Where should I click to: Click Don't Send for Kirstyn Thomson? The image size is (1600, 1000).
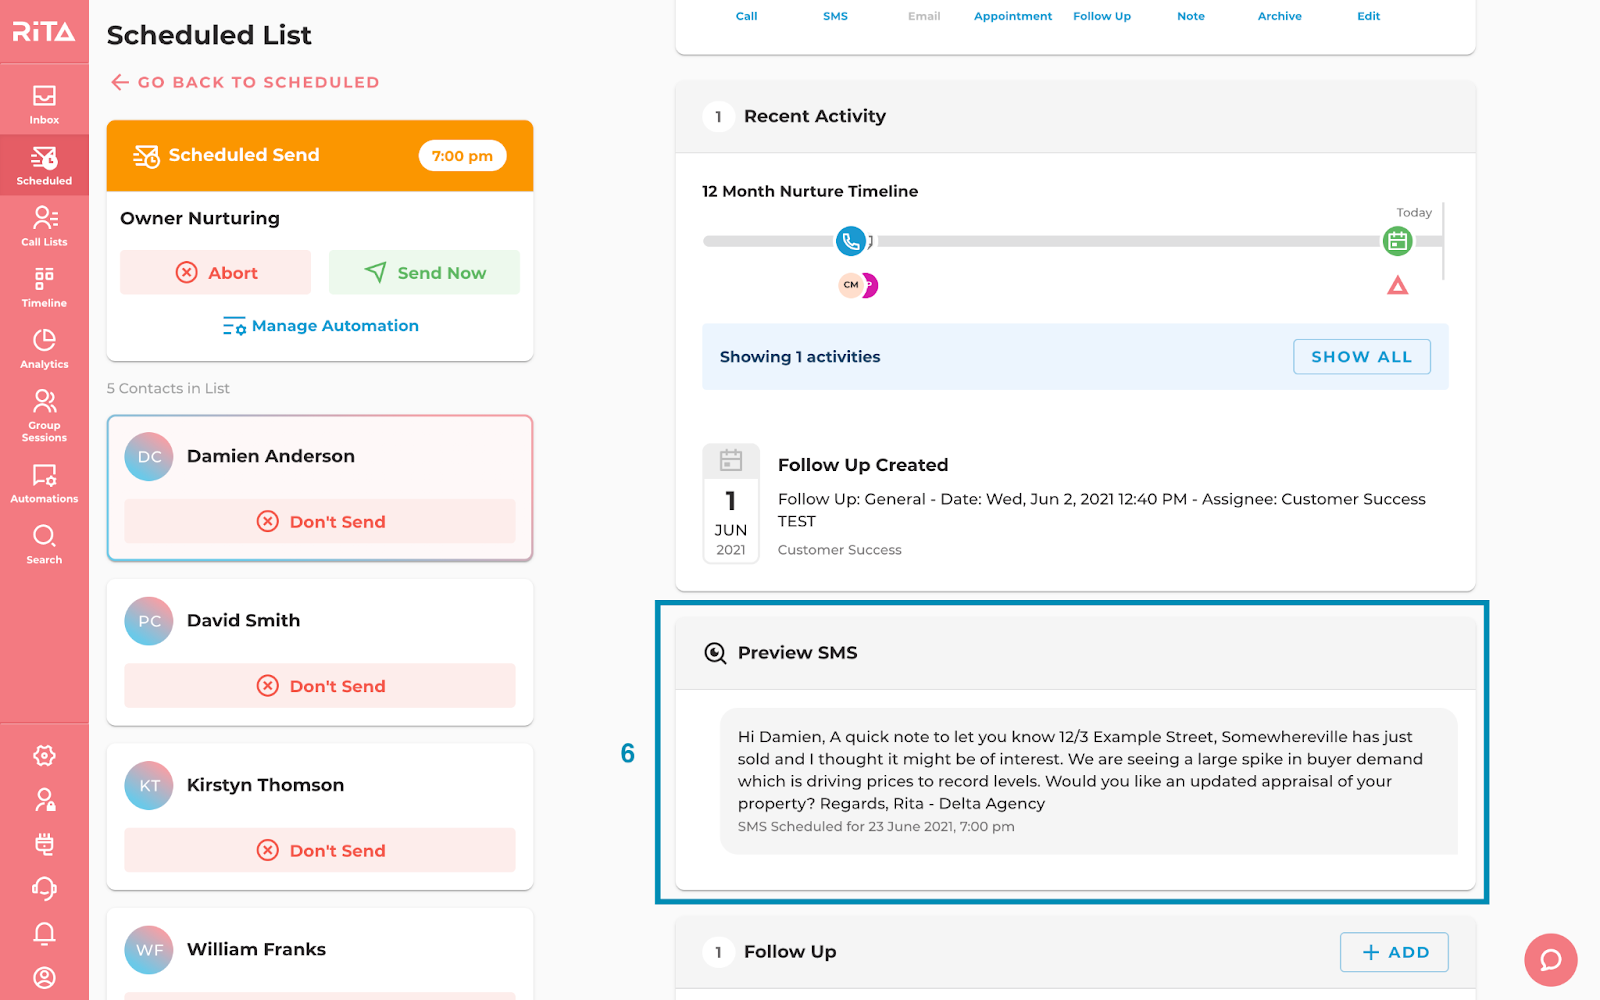pos(320,850)
